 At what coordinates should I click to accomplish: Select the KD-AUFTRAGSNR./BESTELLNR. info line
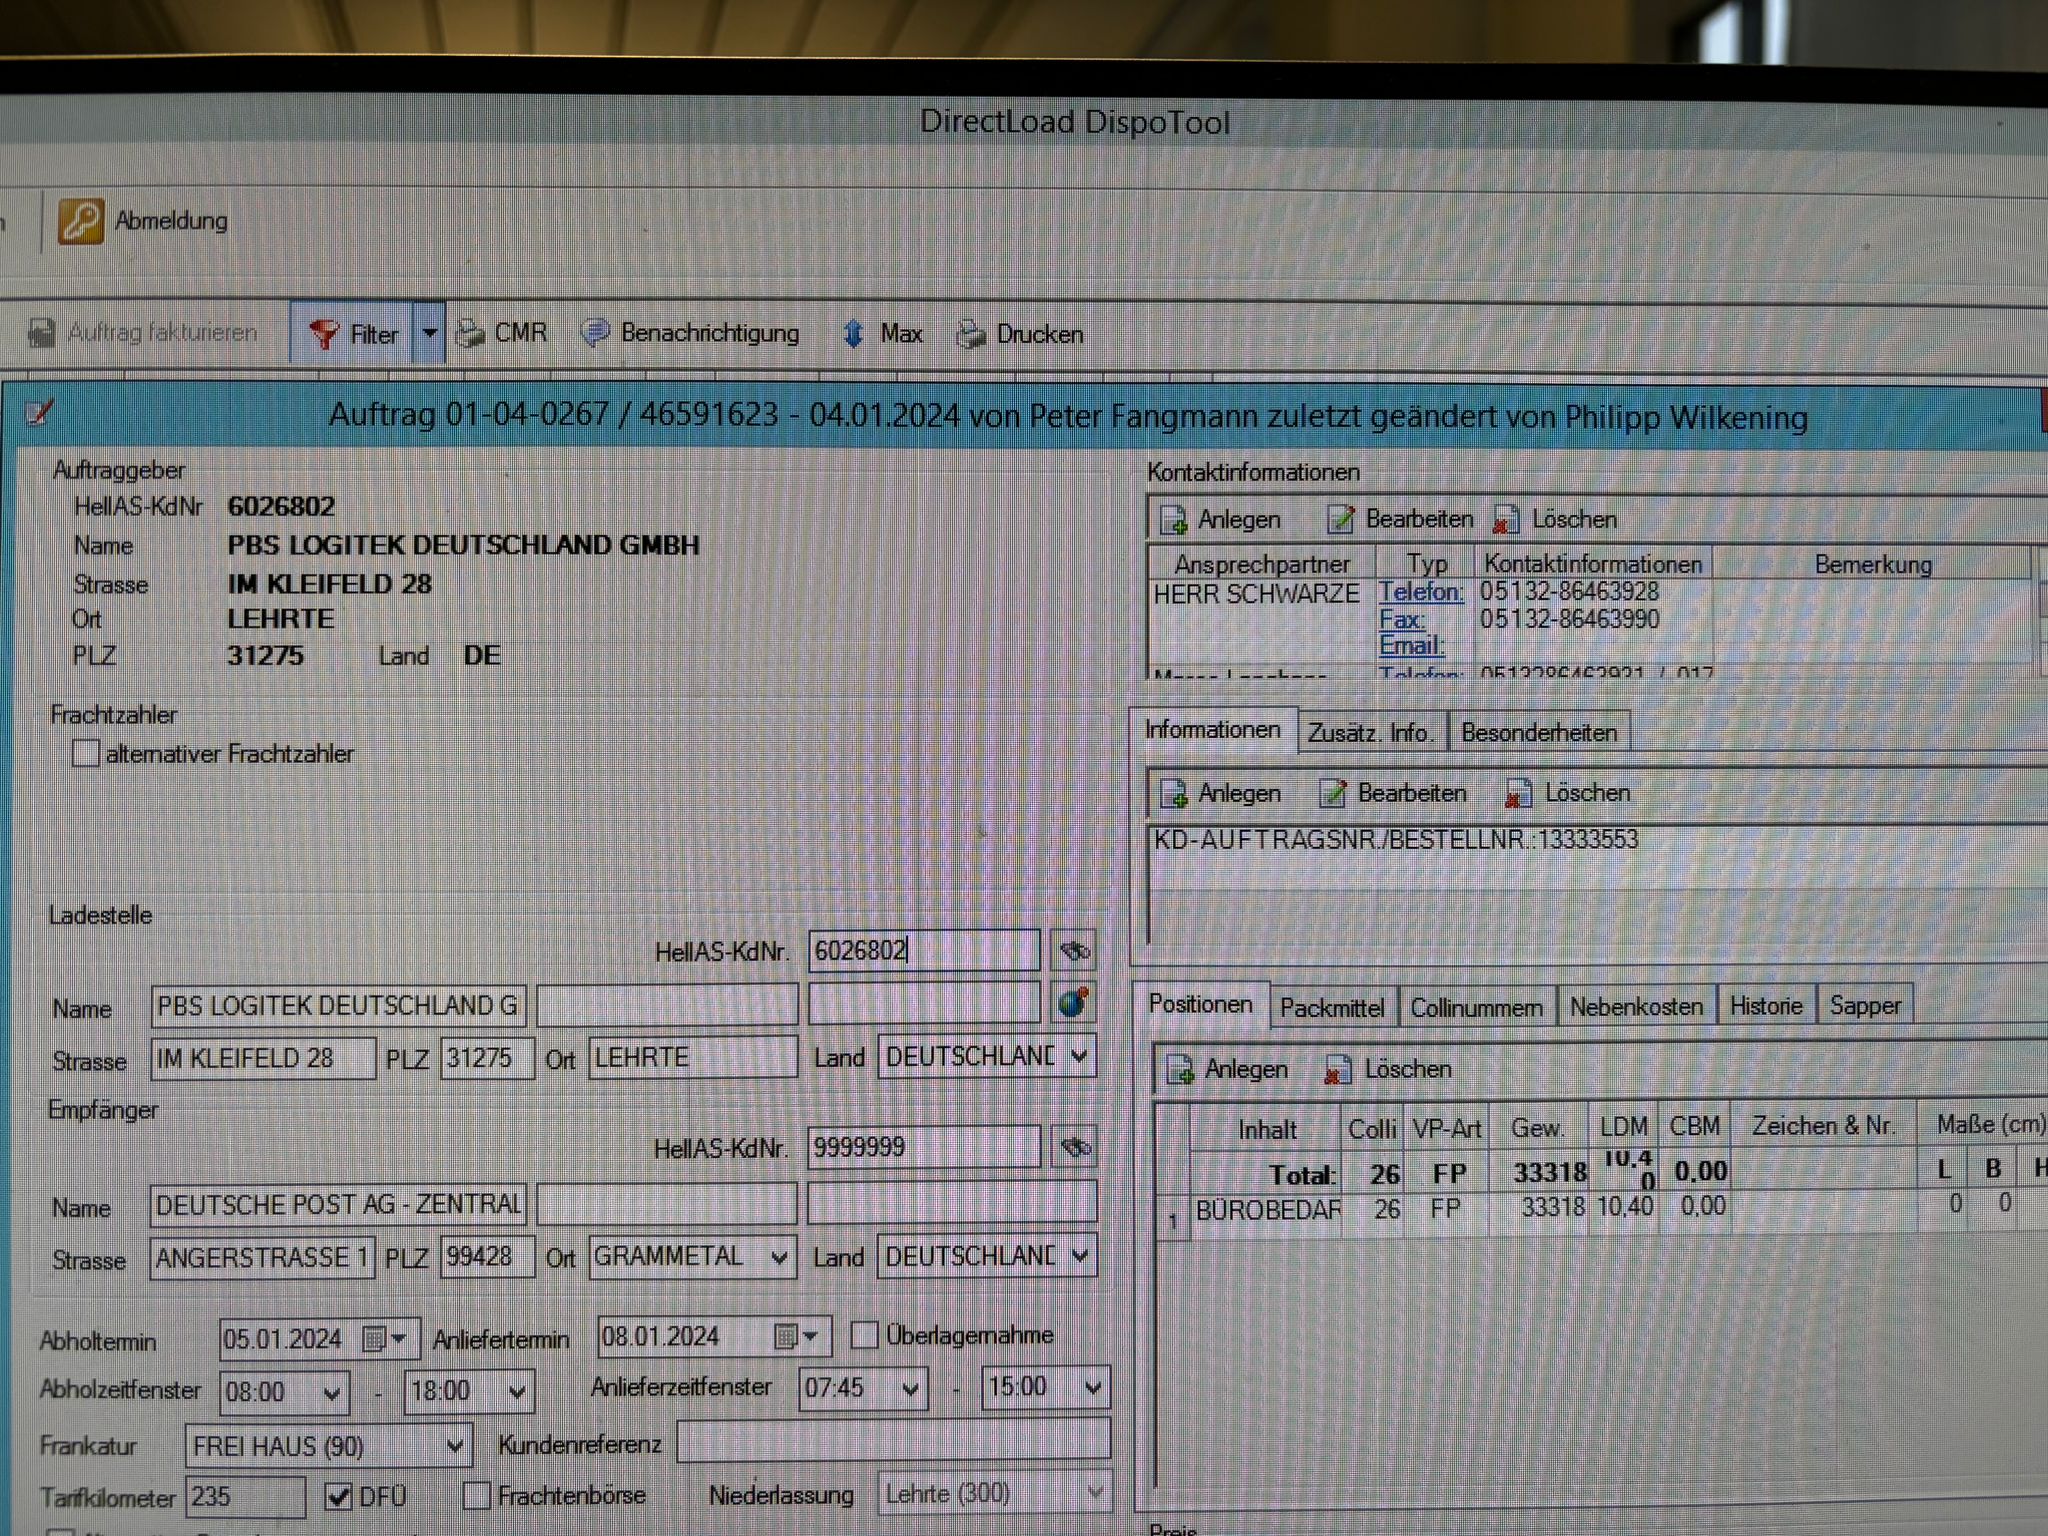pos(1396,840)
